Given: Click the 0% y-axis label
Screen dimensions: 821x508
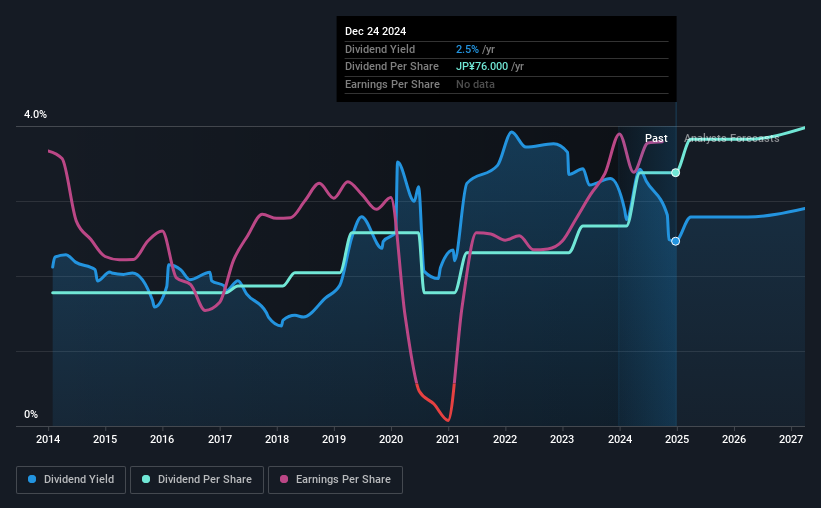Looking at the screenshot, I should coord(31,414).
